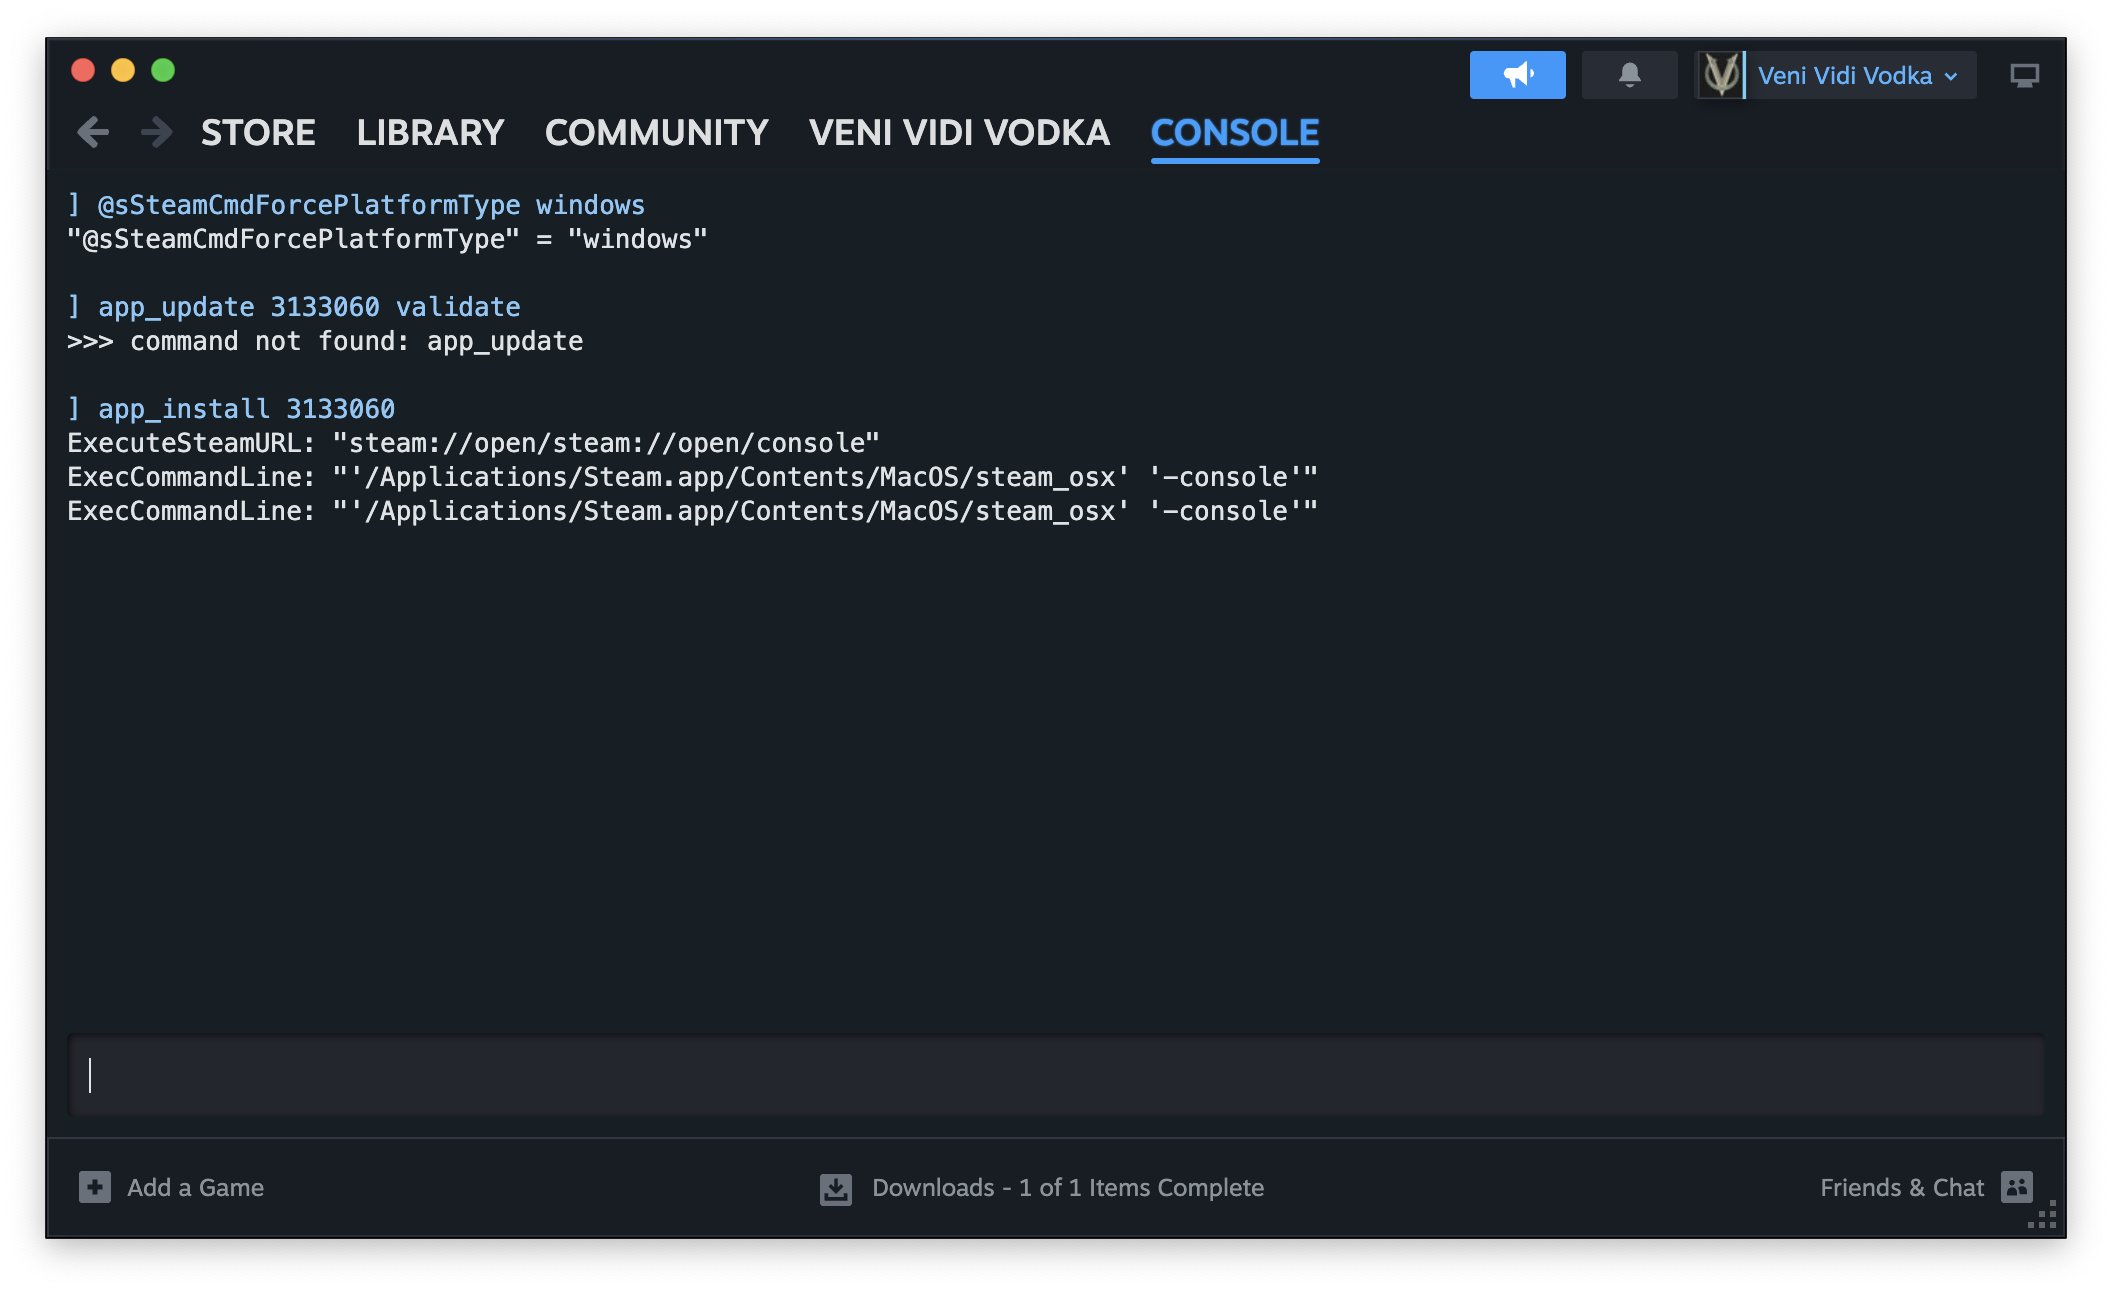Click the forward navigation arrow

click(156, 132)
